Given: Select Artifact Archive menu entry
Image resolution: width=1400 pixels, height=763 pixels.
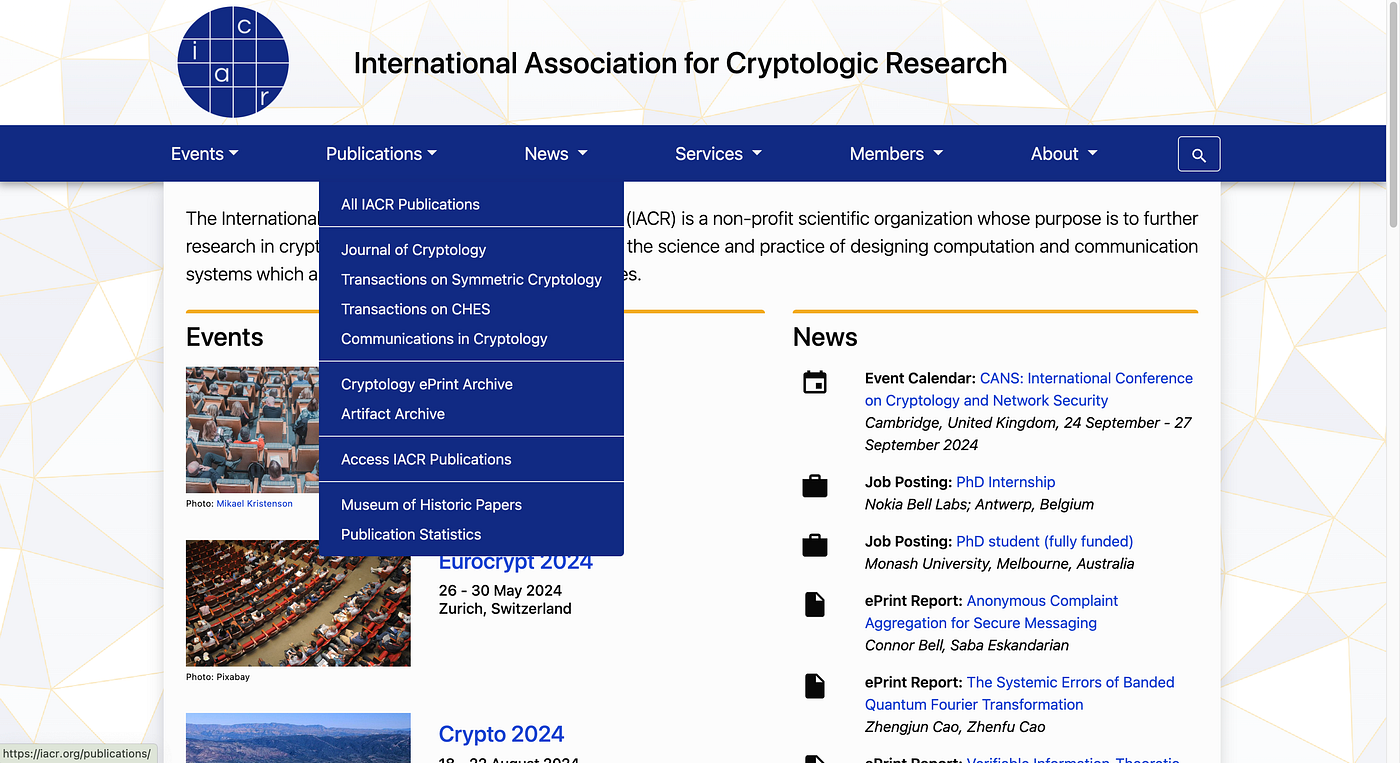Looking at the screenshot, I should 471,414.
